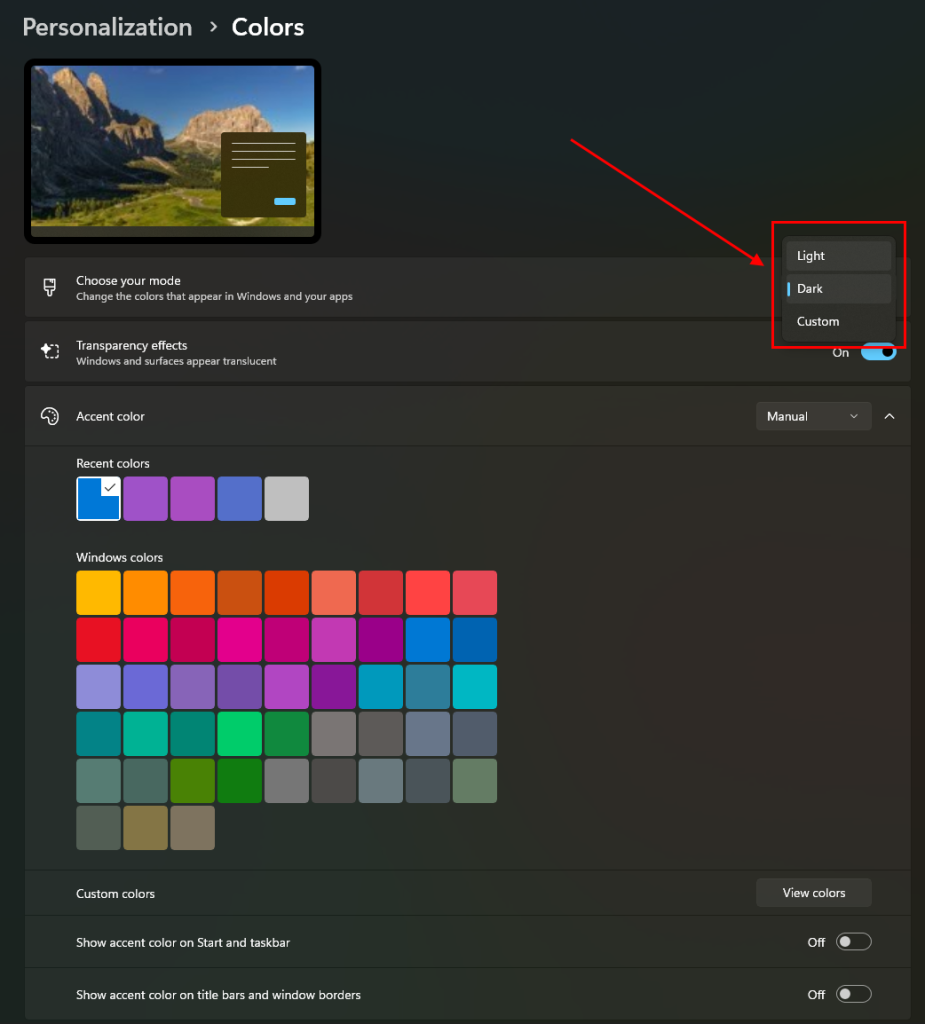
Task: Select the bright mint green Windows color swatch
Action: coord(239,734)
